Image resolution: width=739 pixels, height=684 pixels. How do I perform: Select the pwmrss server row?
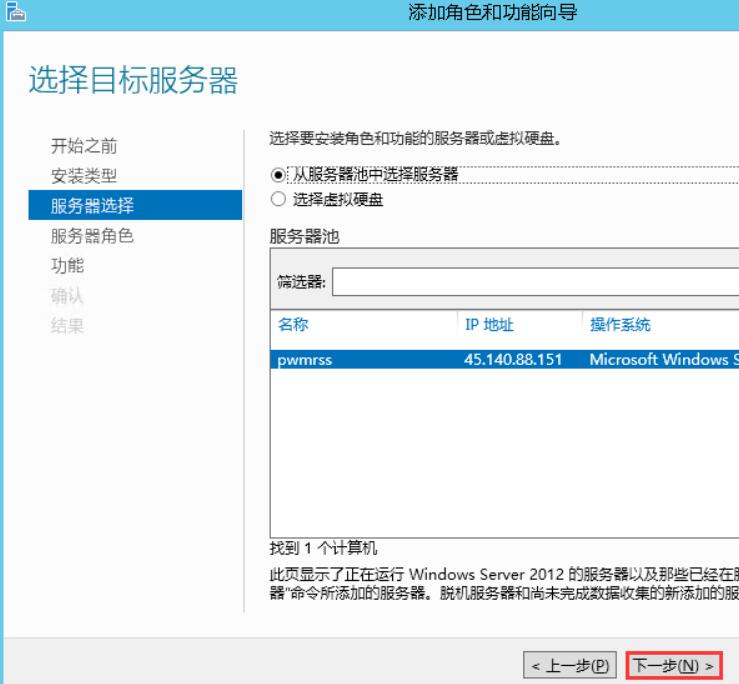(x=505, y=360)
